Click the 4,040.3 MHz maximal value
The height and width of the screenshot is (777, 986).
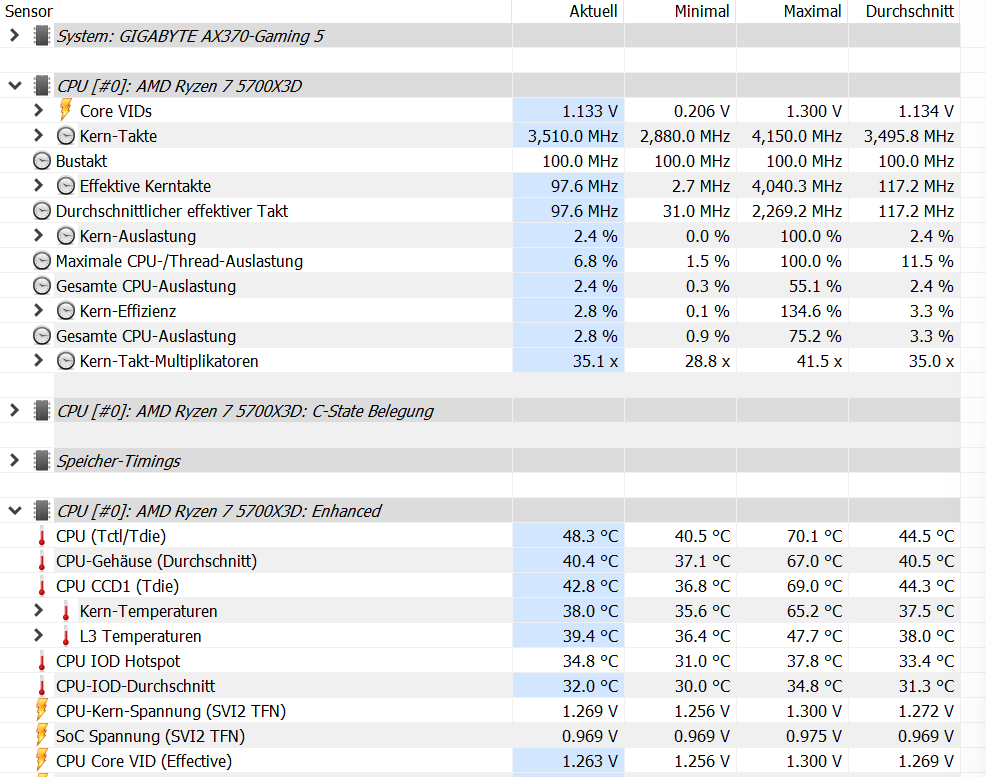pyautogui.click(x=797, y=186)
